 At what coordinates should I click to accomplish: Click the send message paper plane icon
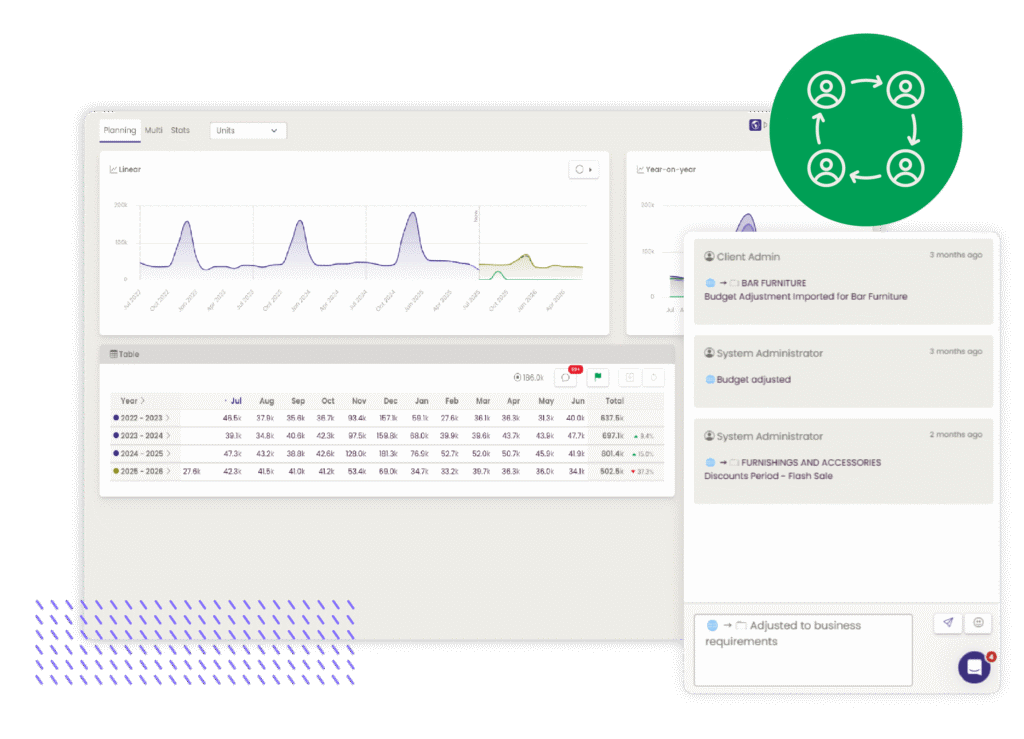tap(947, 623)
